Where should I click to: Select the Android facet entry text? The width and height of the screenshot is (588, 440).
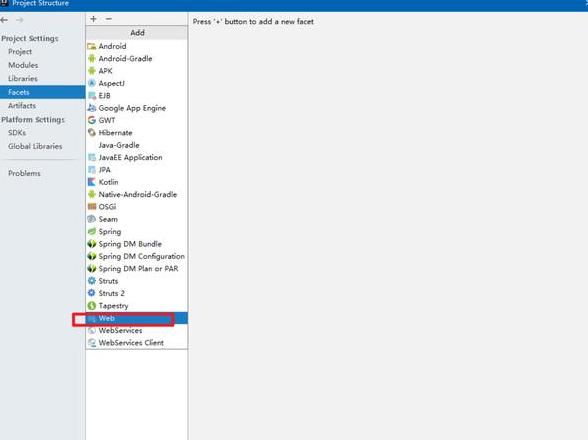pyautogui.click(x=112, y=46)
